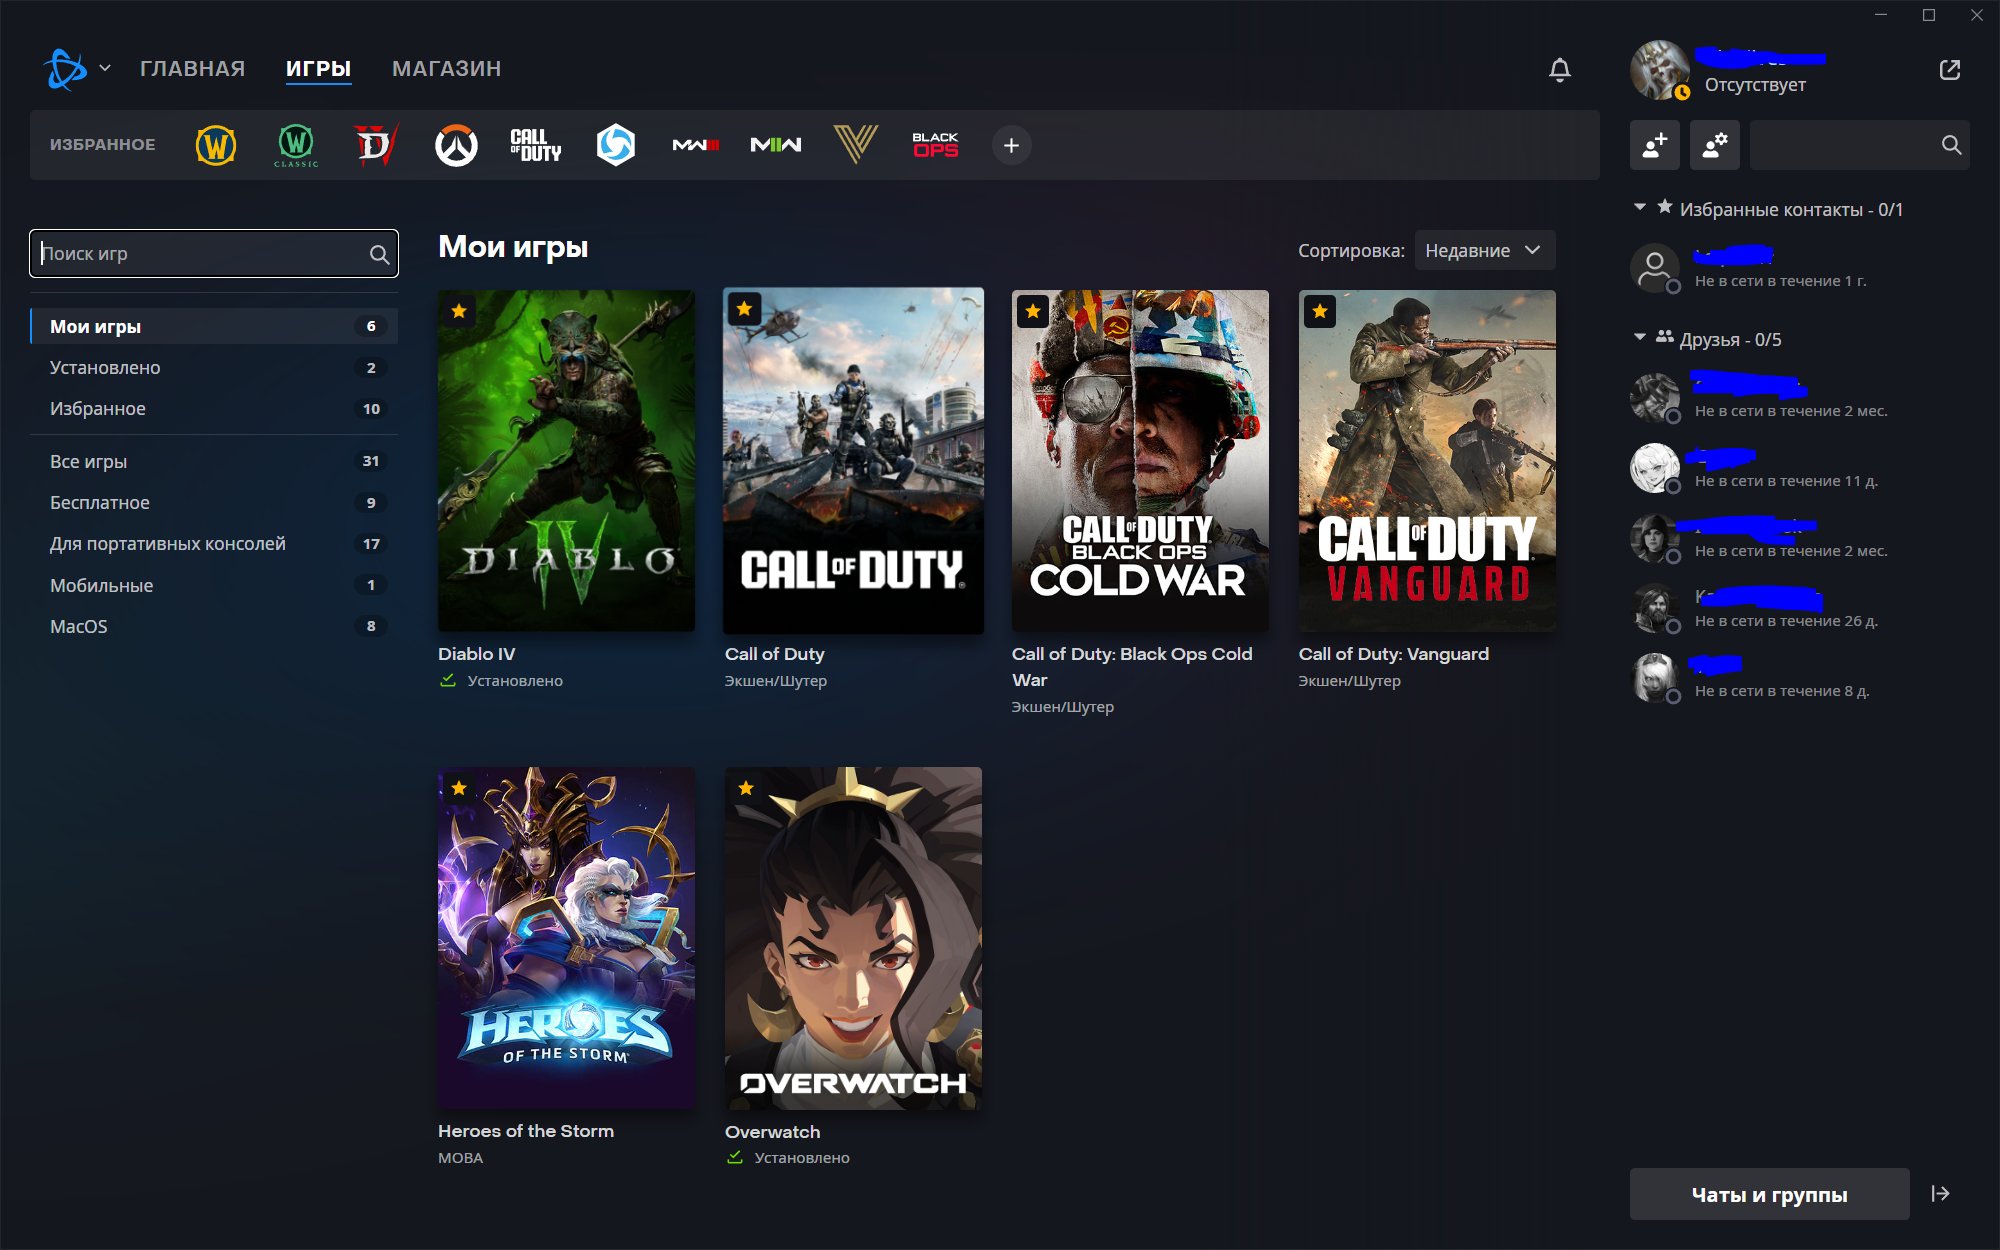
Task: Open the favorite contact offline for 1 year
Action: [x=1800, y=268]
